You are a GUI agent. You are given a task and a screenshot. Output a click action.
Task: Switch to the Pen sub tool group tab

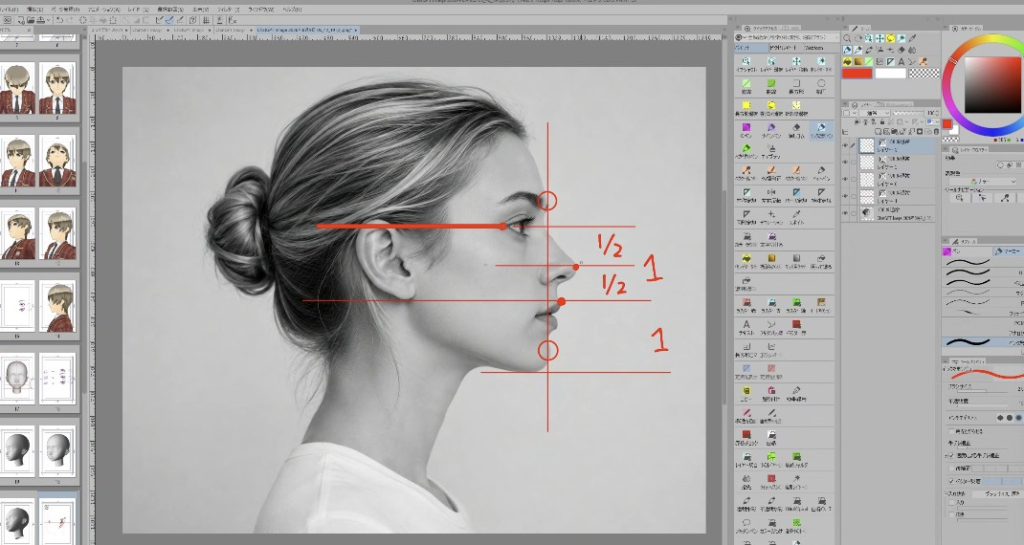(967, 251)
